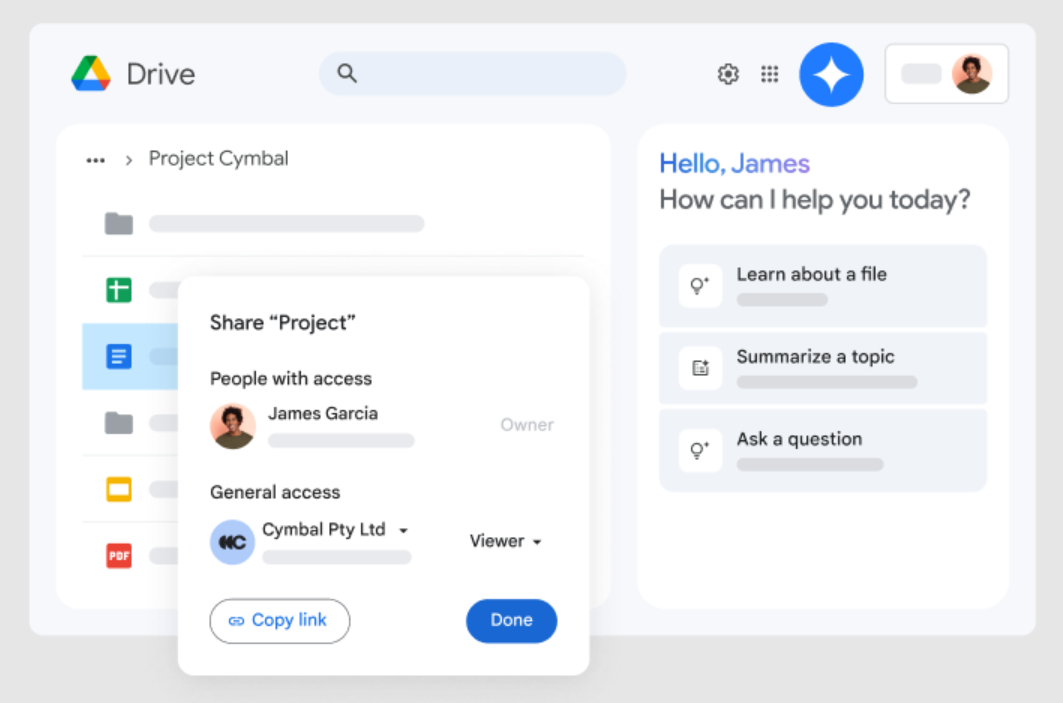The width and height of the screenshot is (1063, 703).
Task: Show hidden breadcrumb path with ellipsis
Action: point(96,161)
